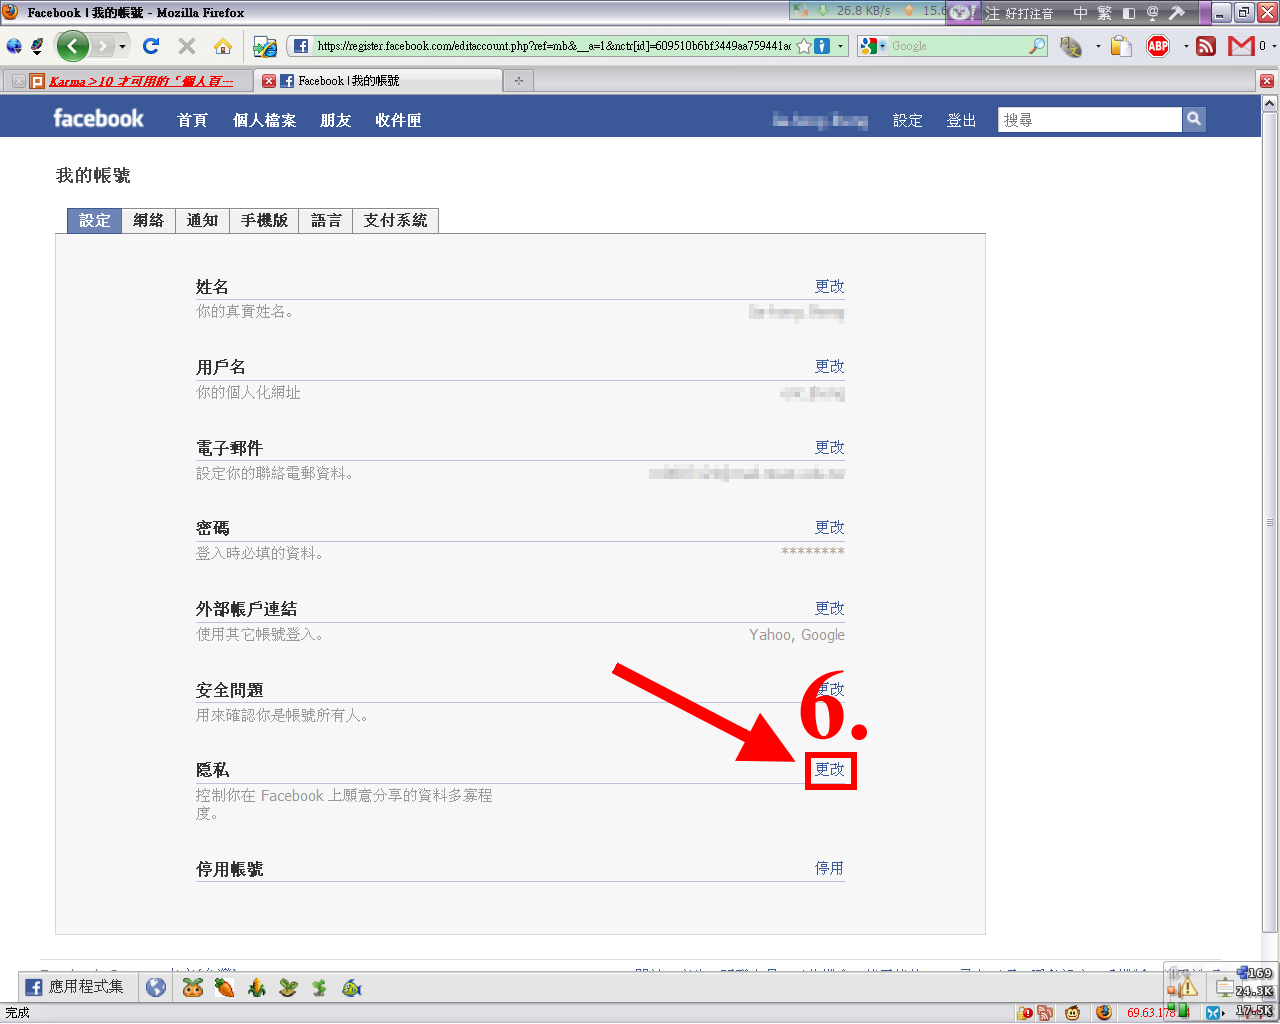Open the fish app icon in bottom bar

point(352,988)
